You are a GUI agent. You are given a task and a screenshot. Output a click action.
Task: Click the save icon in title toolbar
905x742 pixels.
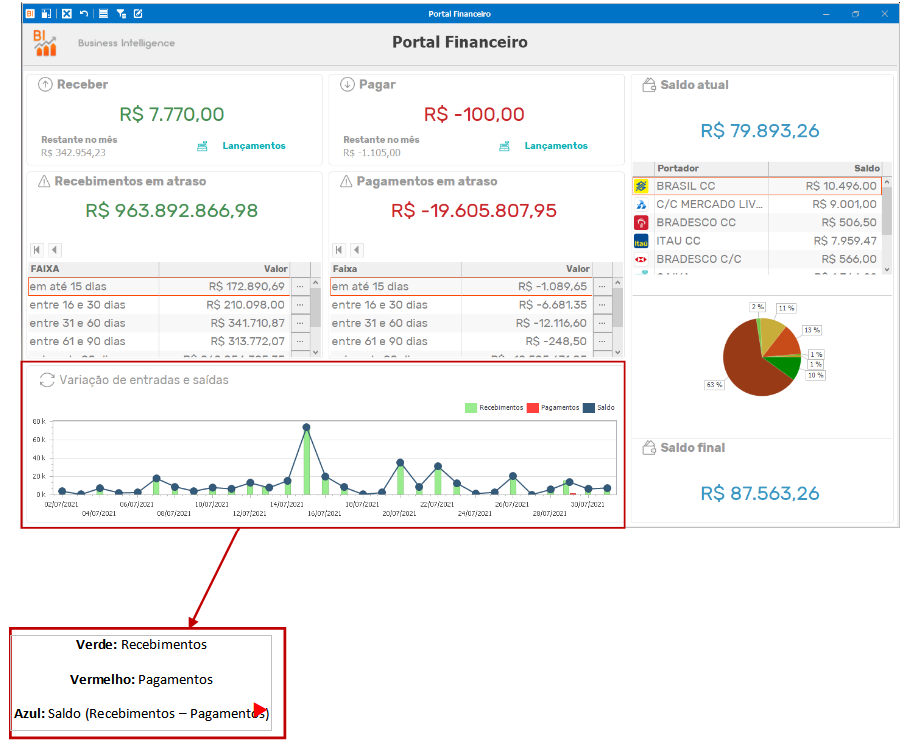tap(47, 13)
